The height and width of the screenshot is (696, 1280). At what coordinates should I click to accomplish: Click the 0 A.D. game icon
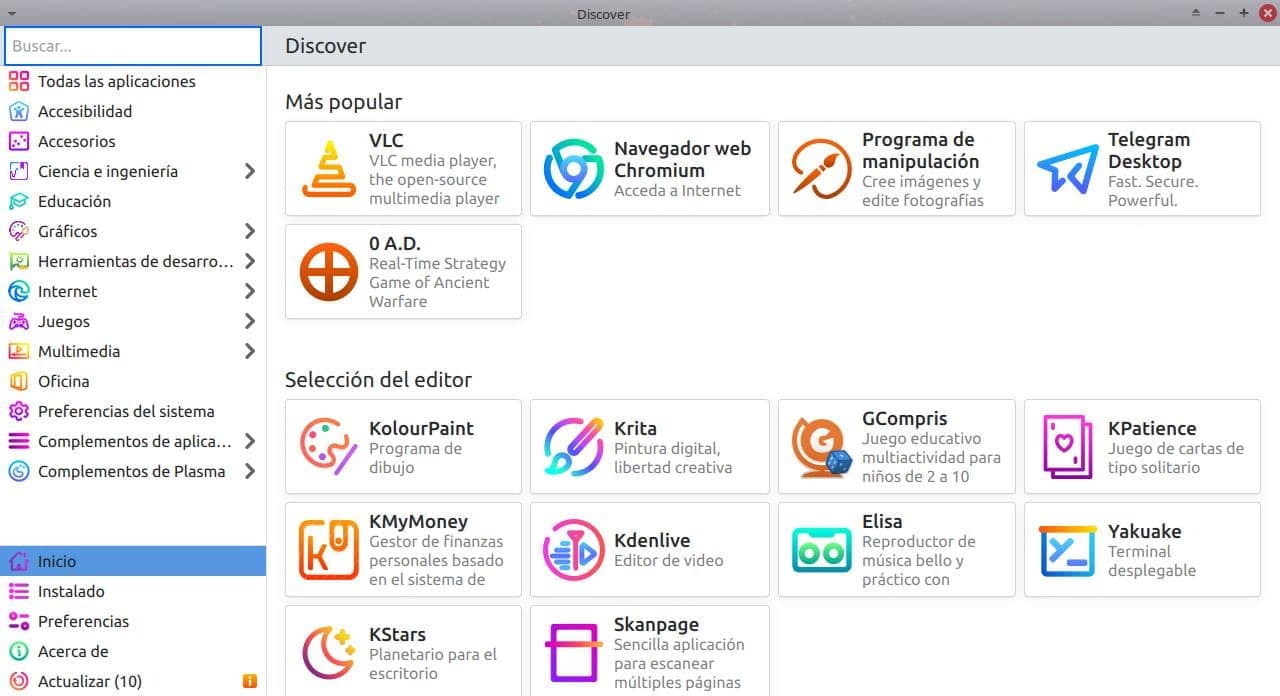tap(328, 272)
